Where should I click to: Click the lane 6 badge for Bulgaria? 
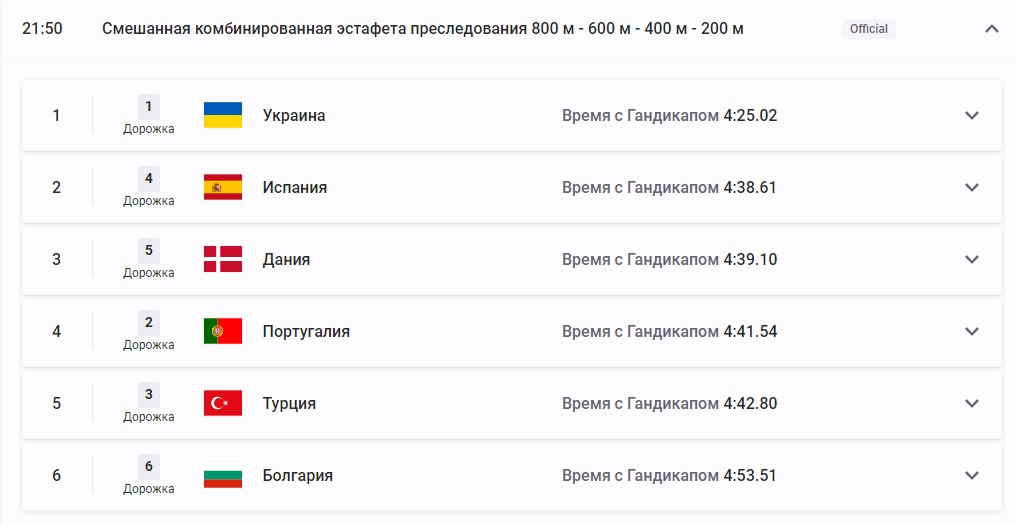tap(148, 466)
